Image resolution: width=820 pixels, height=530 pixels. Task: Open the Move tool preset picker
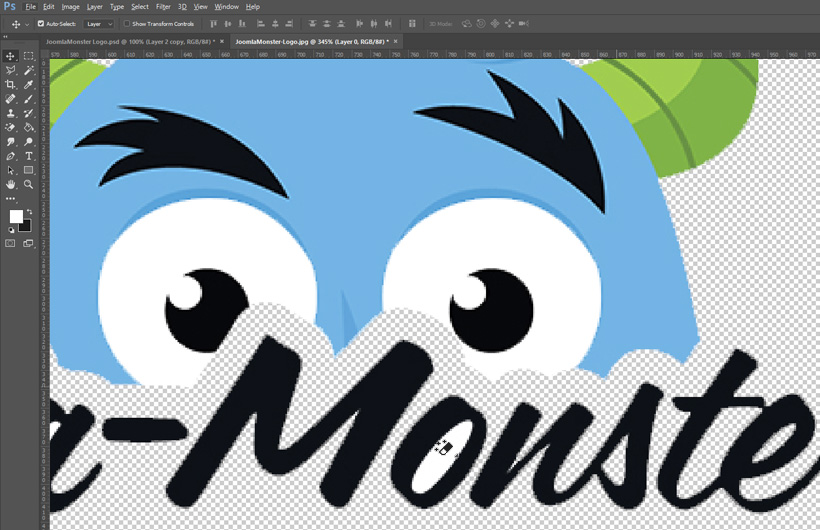click(x=27, y=24)
